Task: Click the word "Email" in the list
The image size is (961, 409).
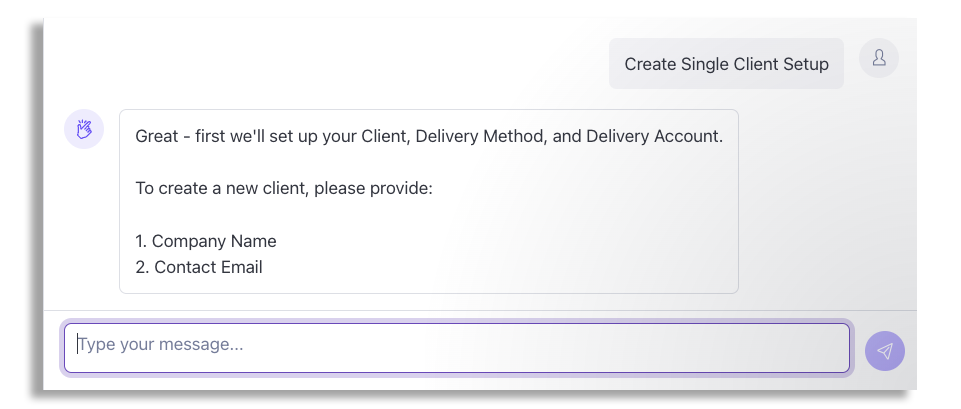Action: [242, 267]
